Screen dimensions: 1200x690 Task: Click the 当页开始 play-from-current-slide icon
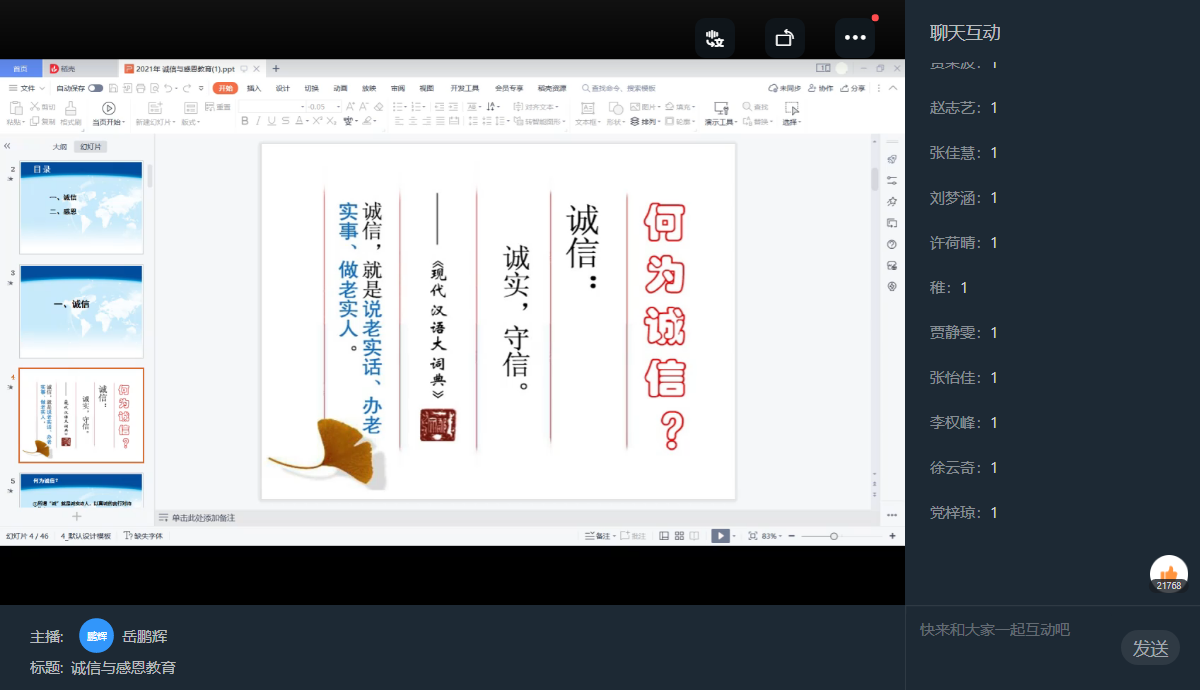[x=108, y=108]
